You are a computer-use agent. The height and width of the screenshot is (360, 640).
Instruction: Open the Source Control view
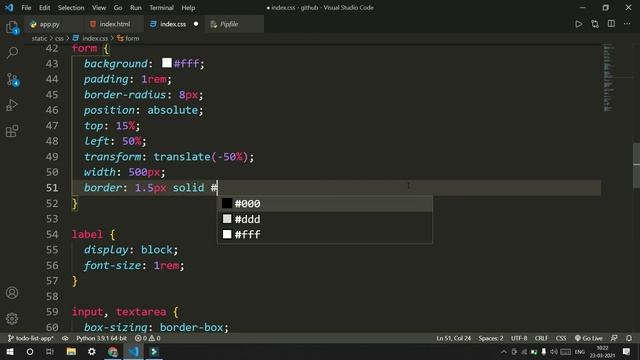tap(12, 79)
